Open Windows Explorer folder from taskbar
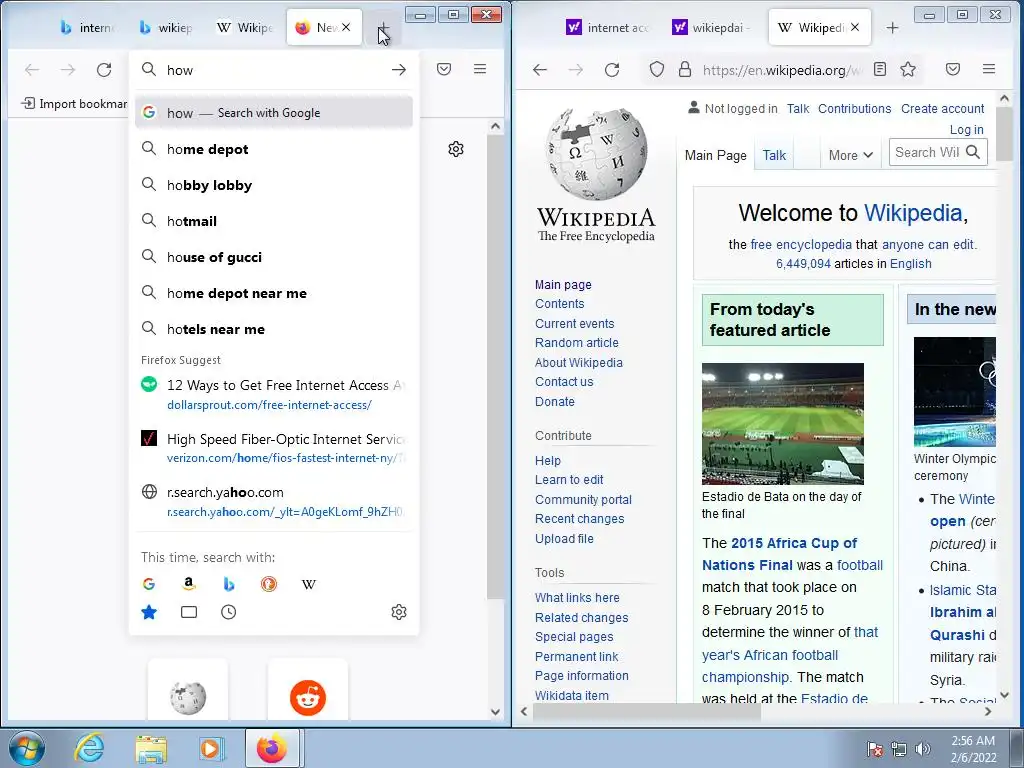This screenshot has width=1024, height=768. [151, 748]
